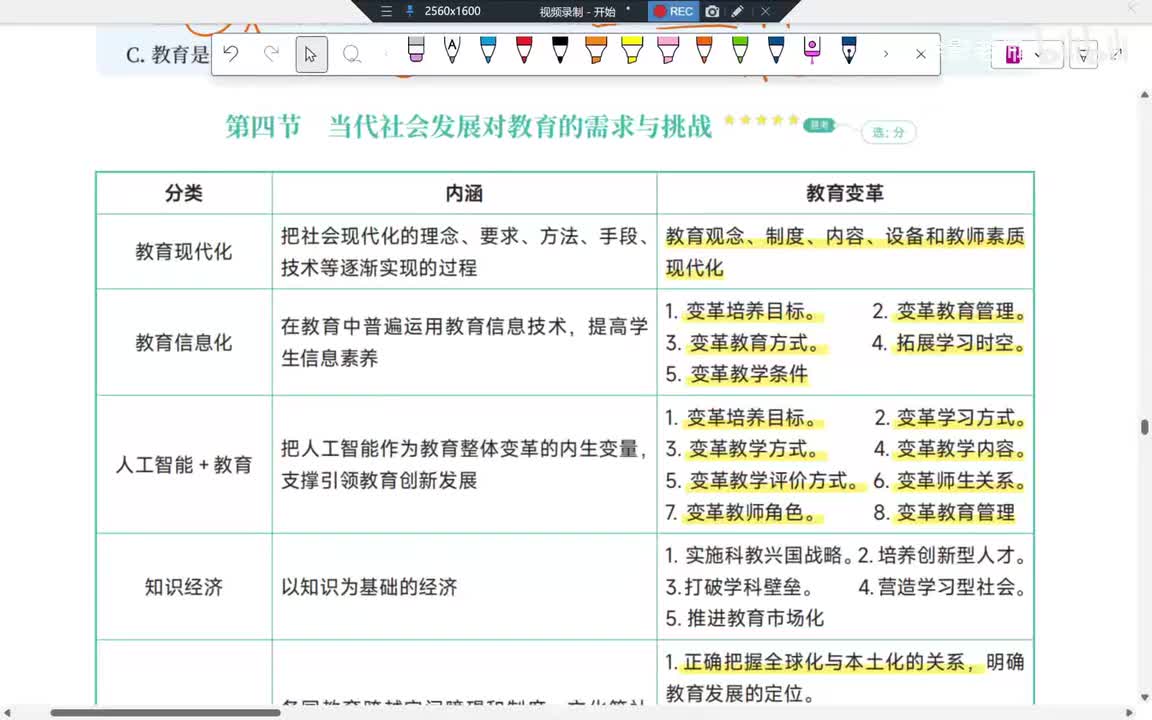
Task: Show more pens with right chevron
Action: 886,54
